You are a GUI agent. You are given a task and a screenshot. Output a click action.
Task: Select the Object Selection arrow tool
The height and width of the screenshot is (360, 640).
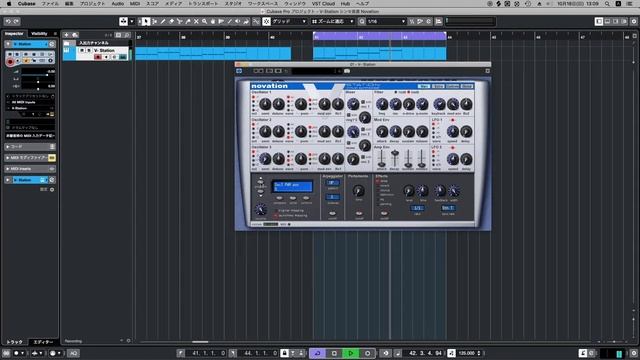(x=146, y=21)
